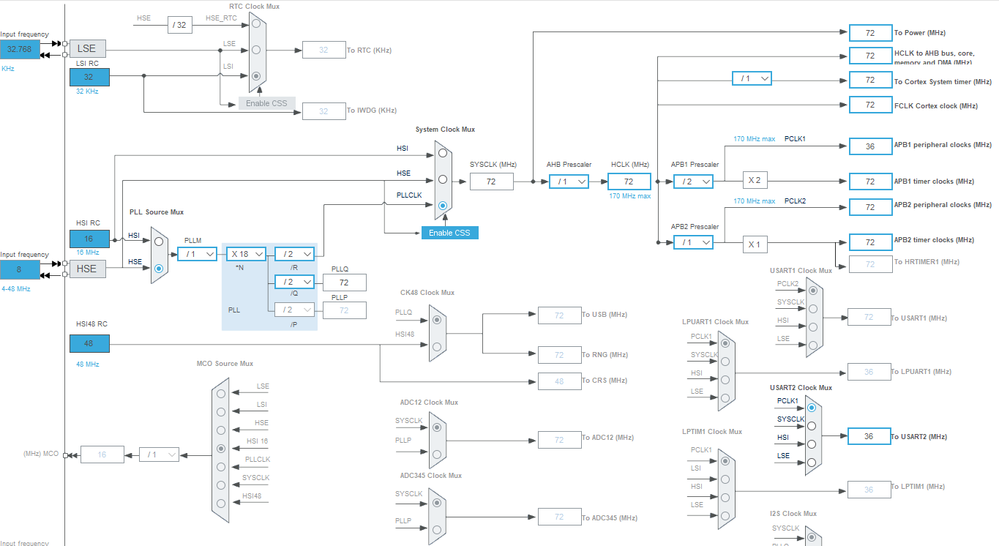Click the HCLK to AHB bus 72 box
This screenshot has height=546, width=999.
coord(870,56)
